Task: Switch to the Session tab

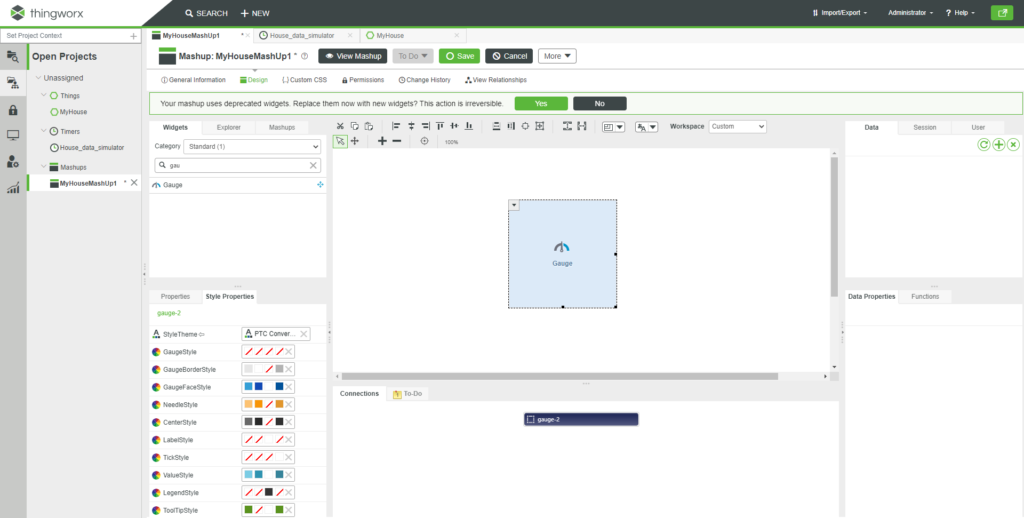Action: (925, 127)
